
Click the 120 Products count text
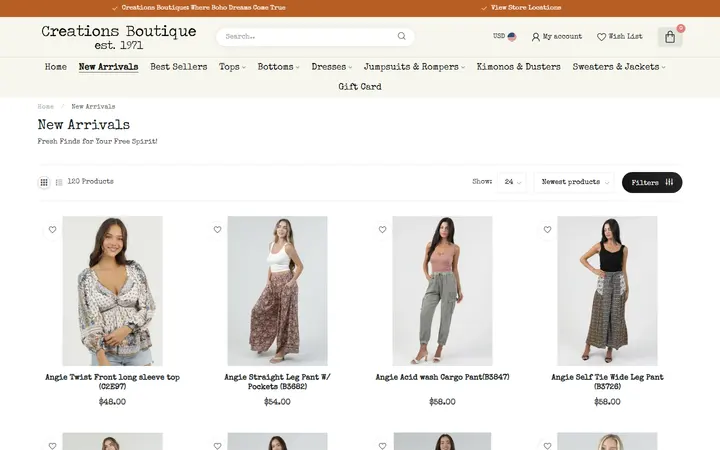click(90, 181)
